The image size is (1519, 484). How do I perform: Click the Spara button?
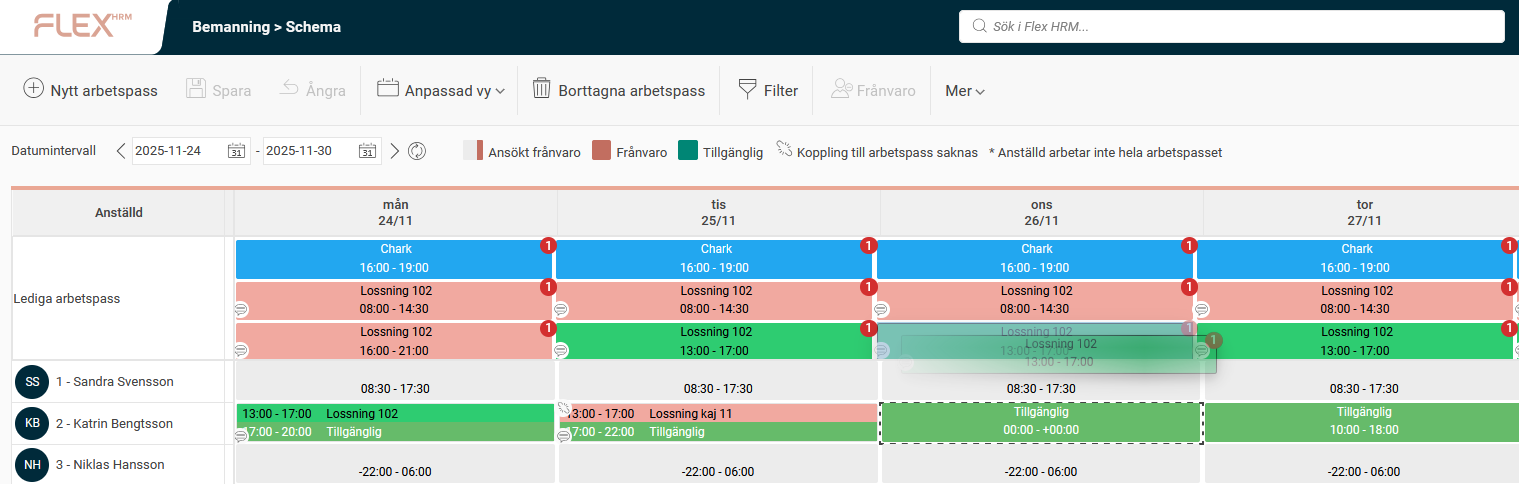[218, 90]
